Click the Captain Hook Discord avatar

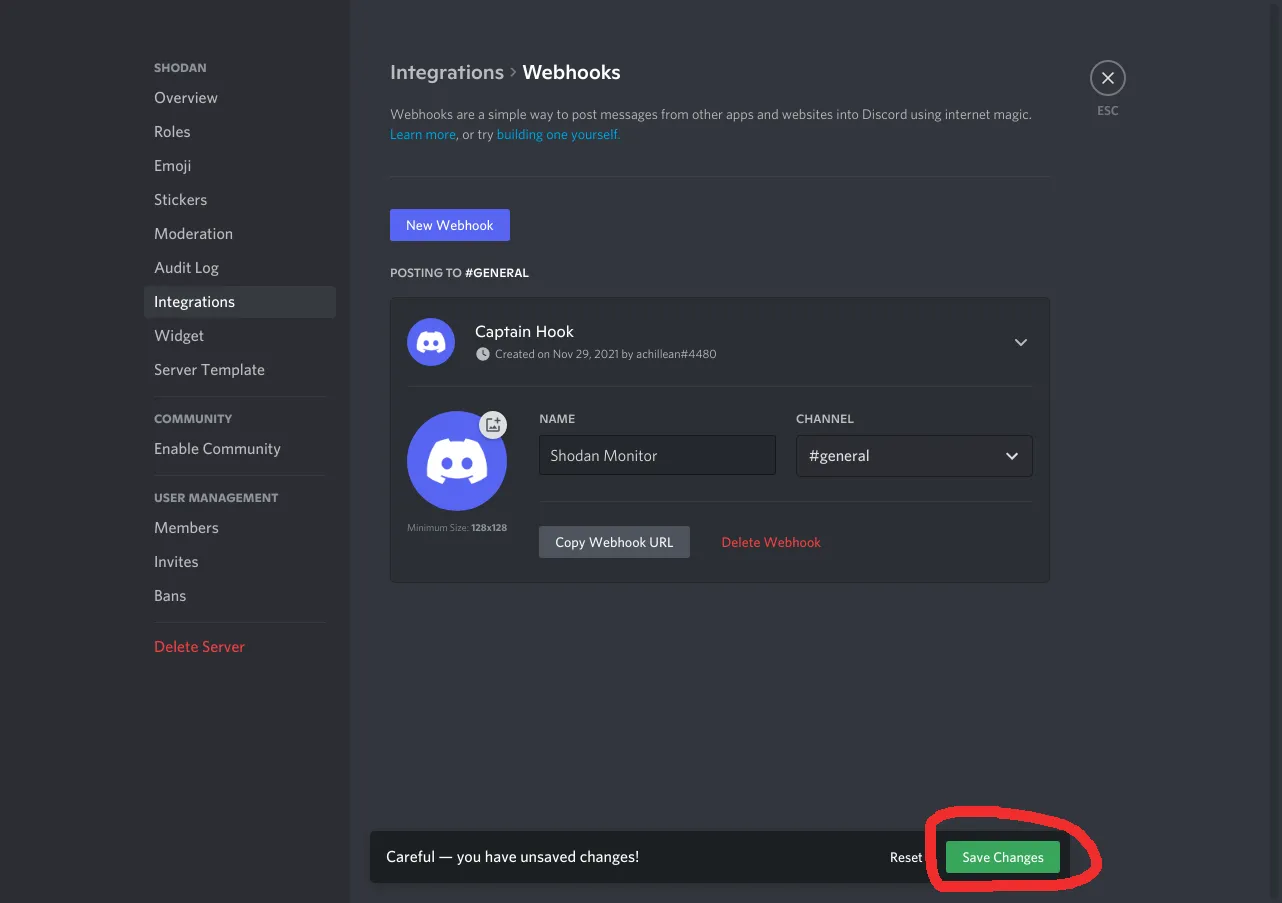pyautogui.click(x=430, y=341)
